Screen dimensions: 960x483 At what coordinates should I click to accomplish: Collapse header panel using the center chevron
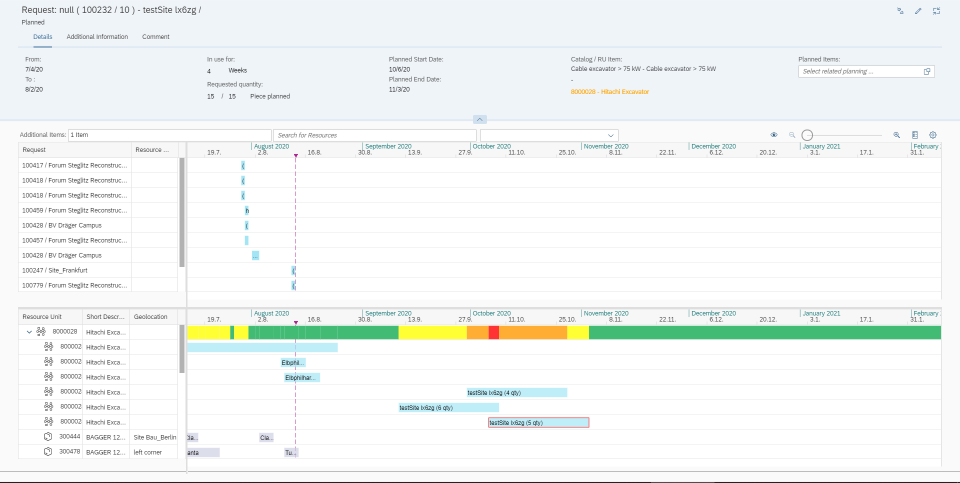[x=479, y=119]
